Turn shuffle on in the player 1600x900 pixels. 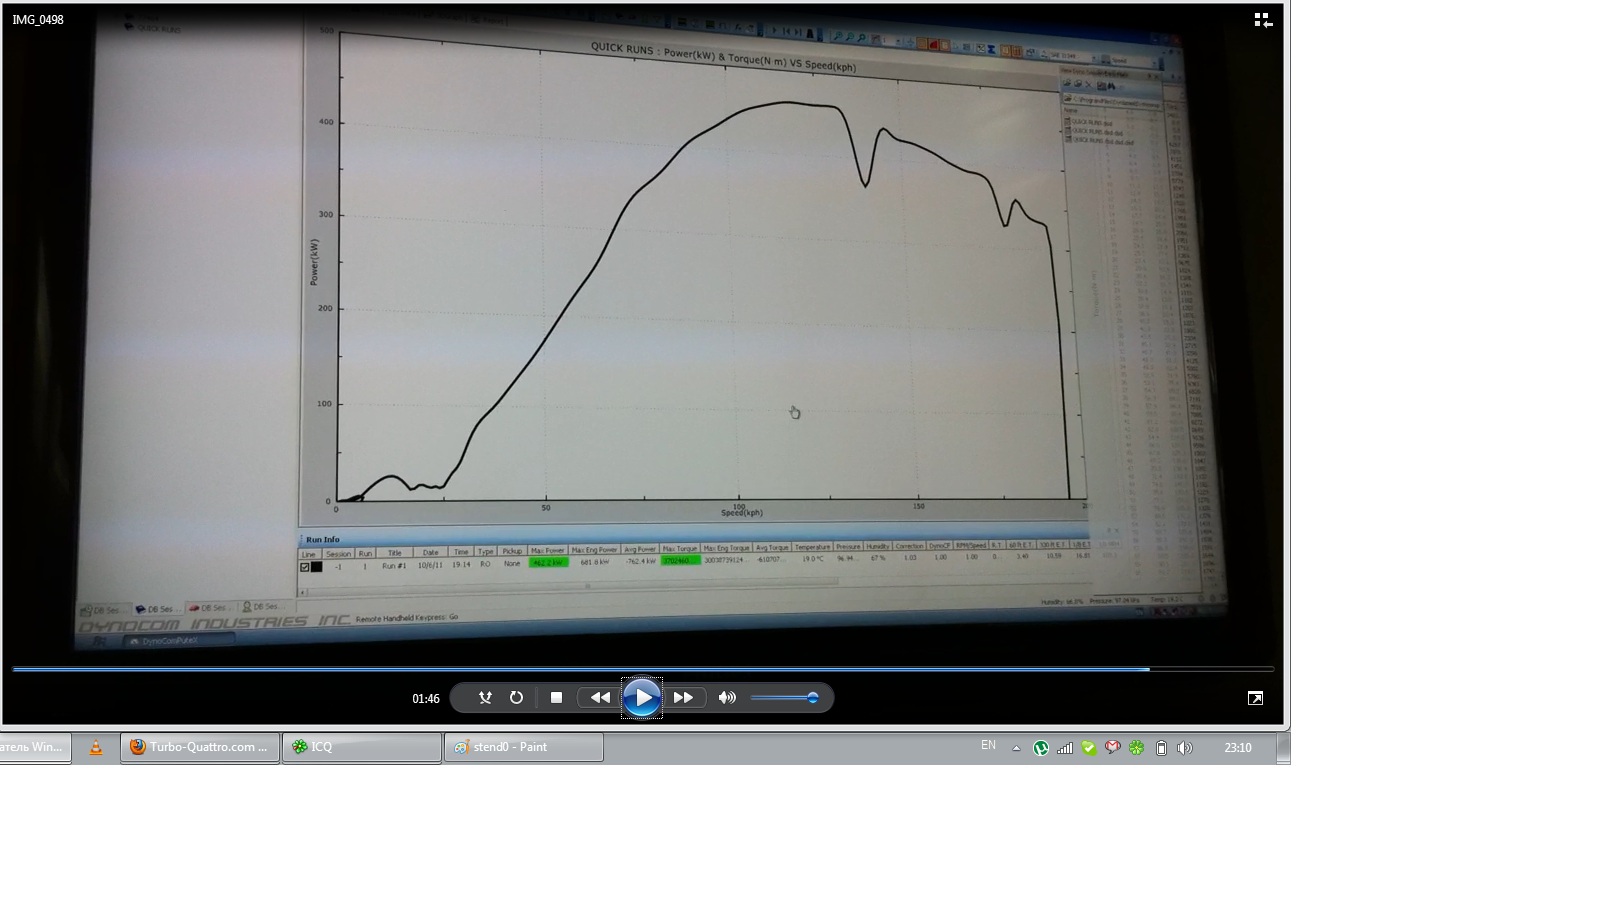point(485,698)
